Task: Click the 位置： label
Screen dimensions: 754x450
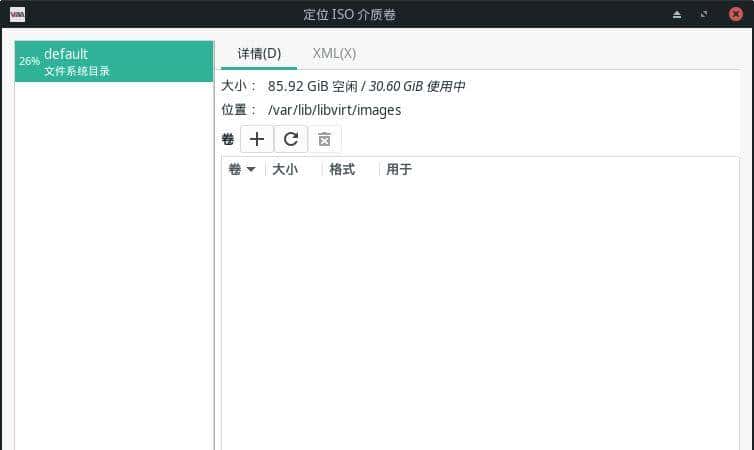Action: coord(239,110)
